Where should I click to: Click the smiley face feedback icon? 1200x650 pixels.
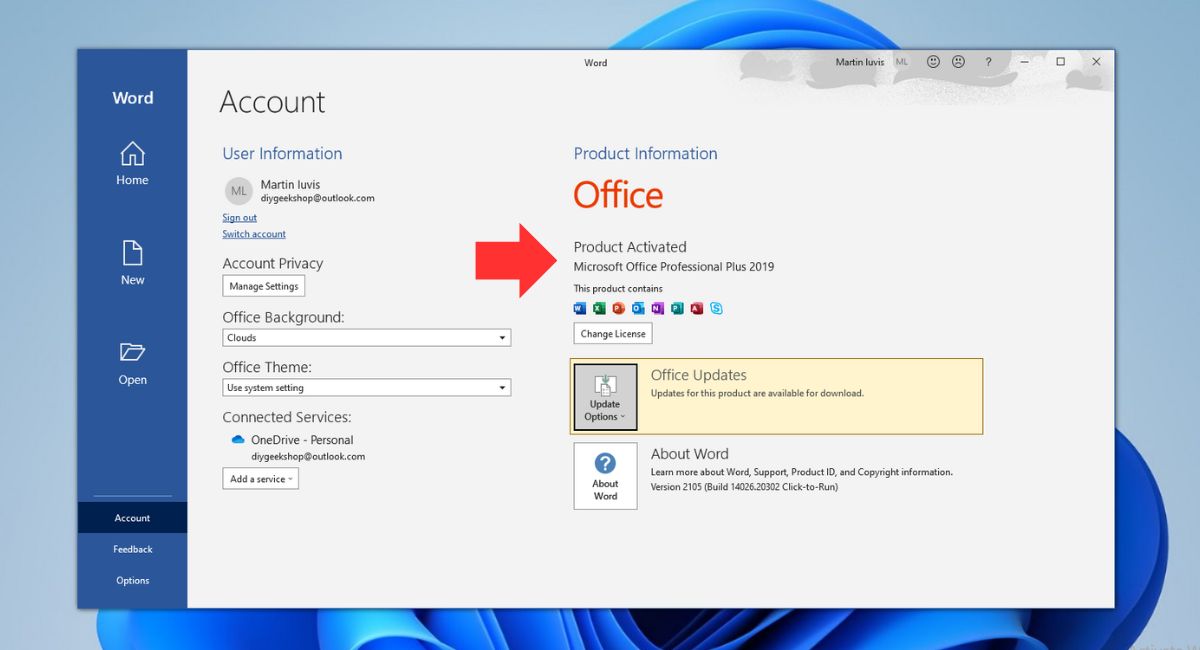pyautogui.click(x=933, y=62)
